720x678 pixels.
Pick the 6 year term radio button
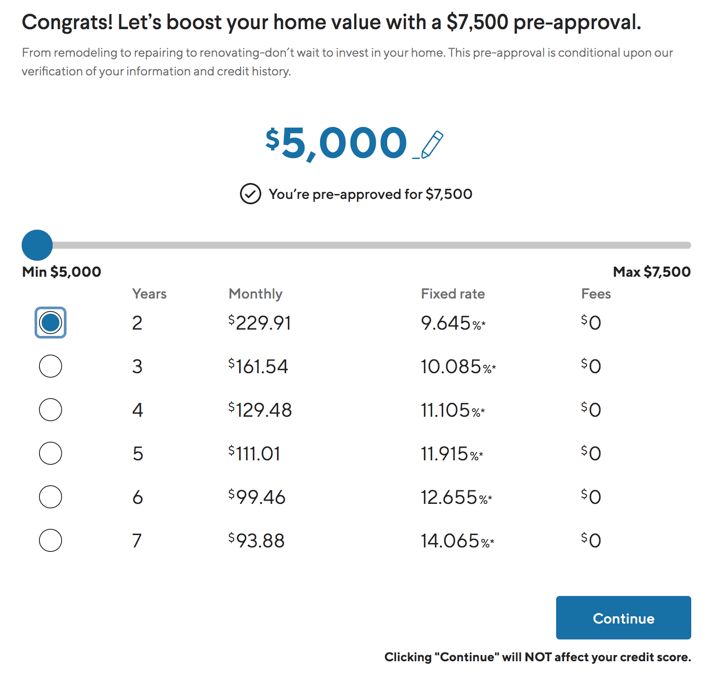(51, 497)
